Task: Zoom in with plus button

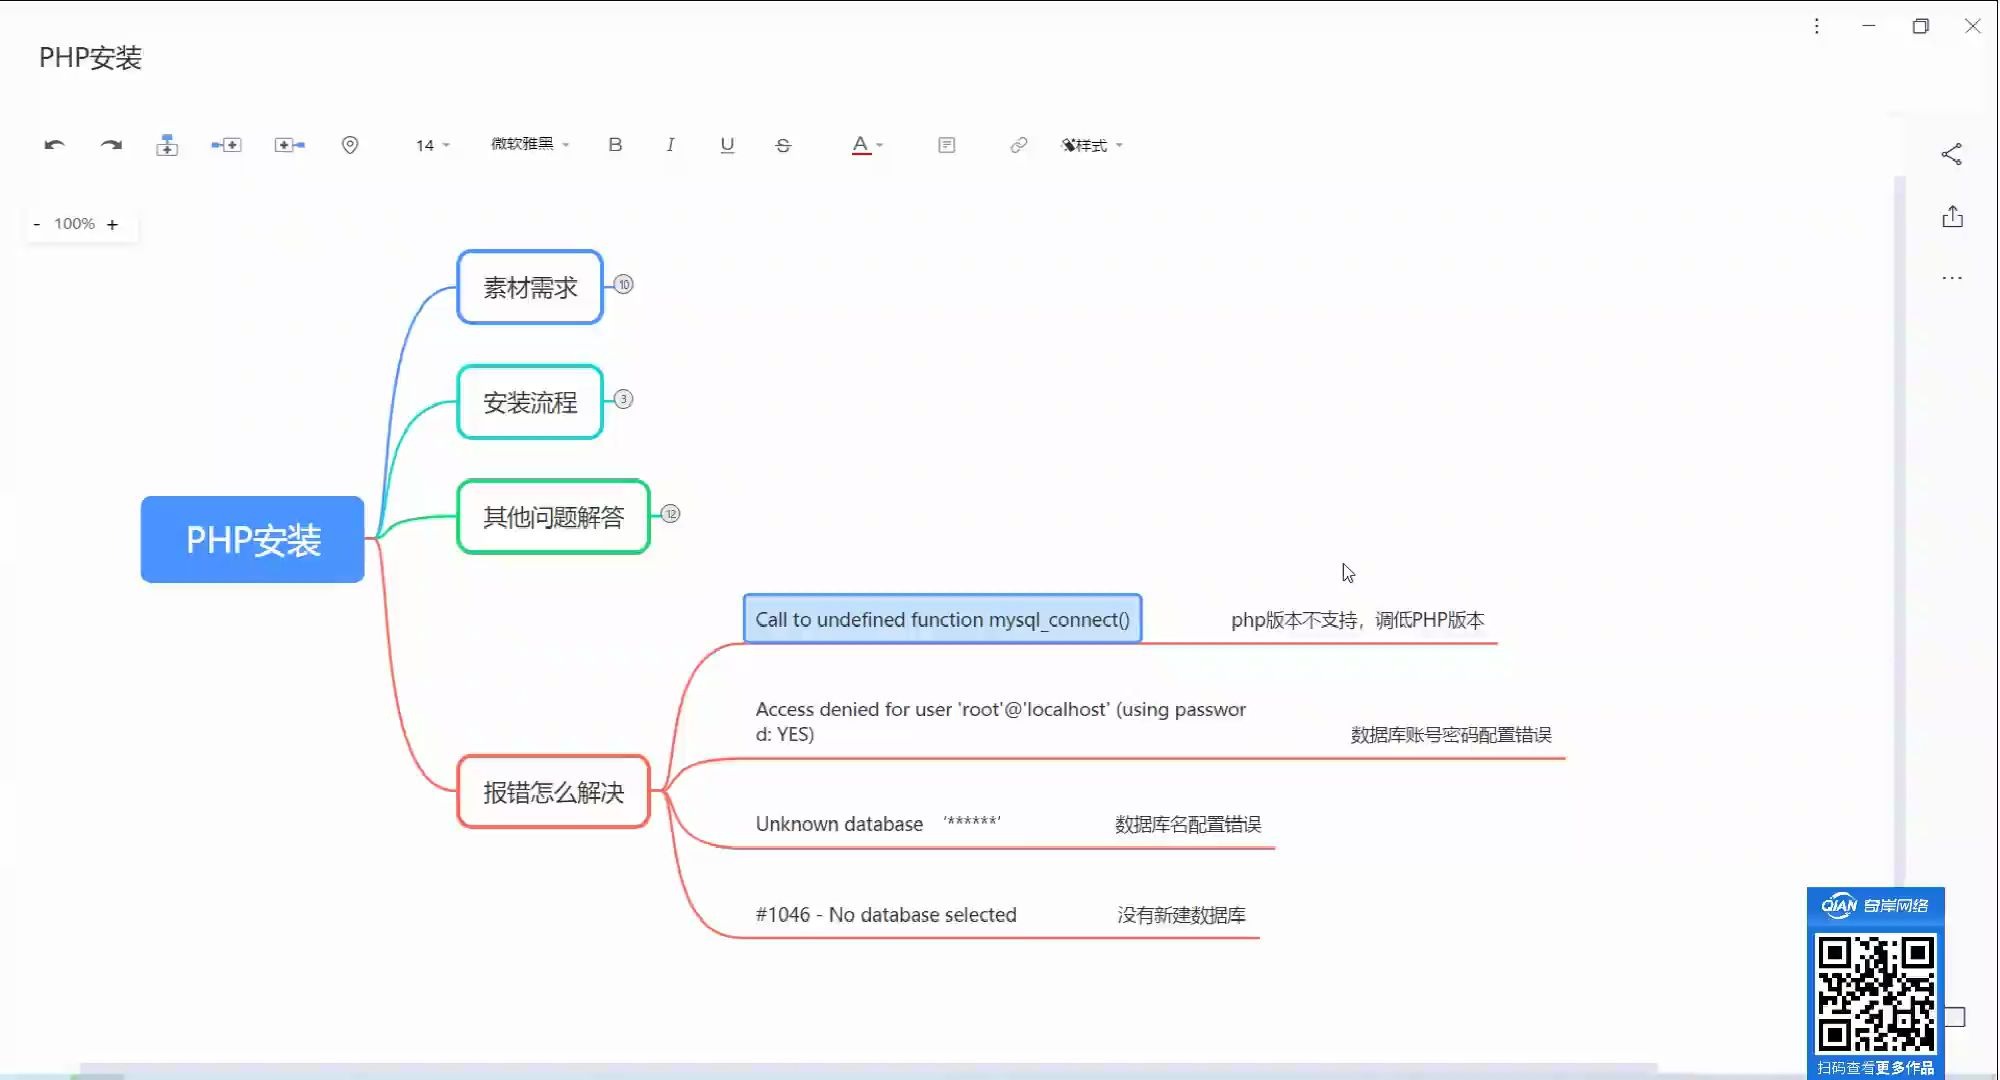Action: [112, 224]
